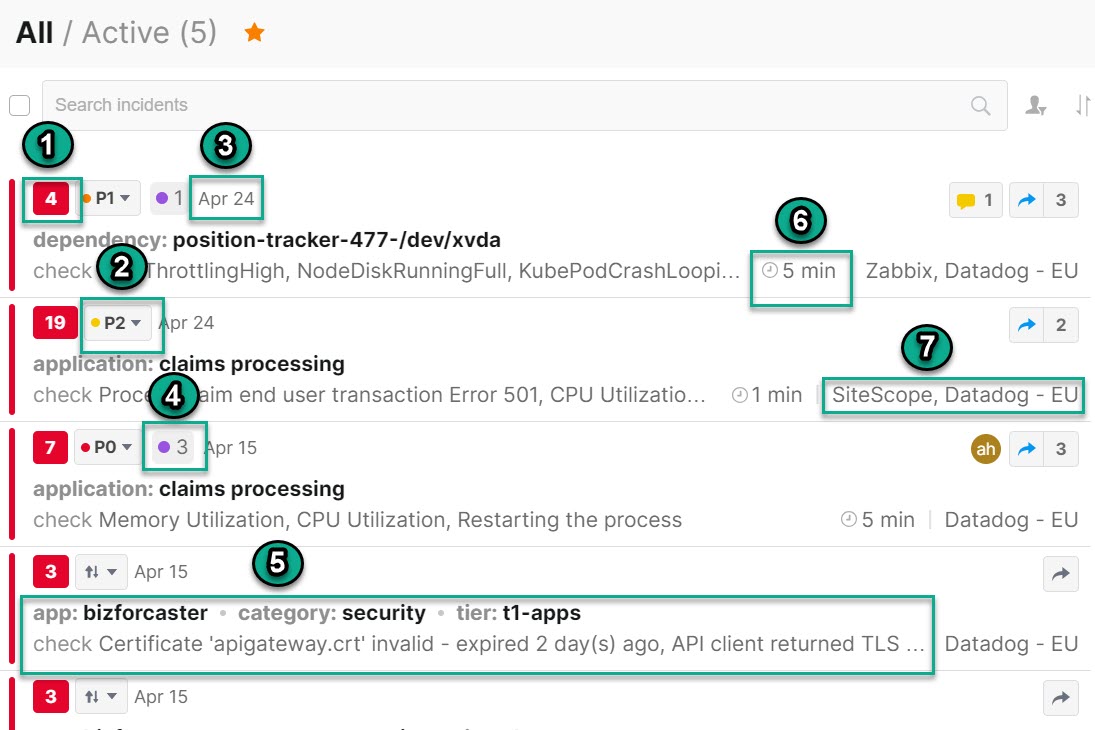The image size is (1095, 730).
Task: Share the position-tracker-477 incident via arrow
Action: 1027,200
